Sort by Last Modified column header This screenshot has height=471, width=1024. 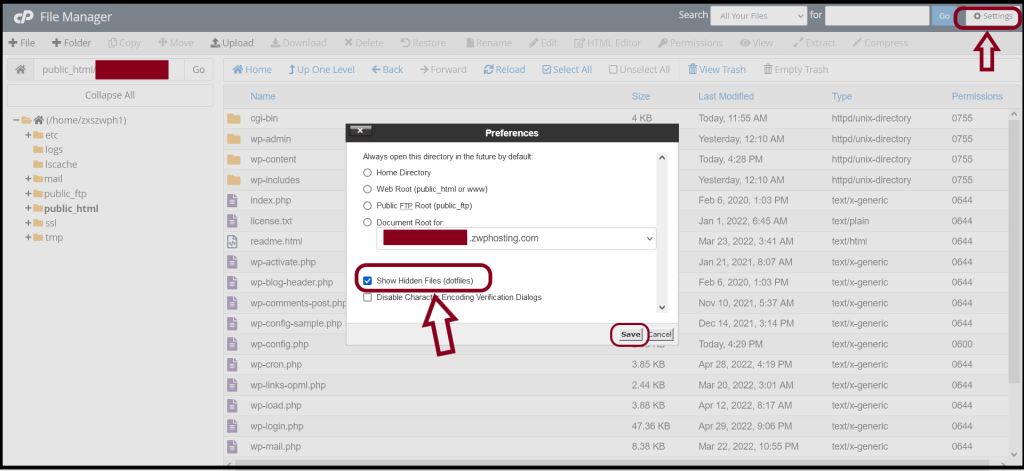coord(726,97)
